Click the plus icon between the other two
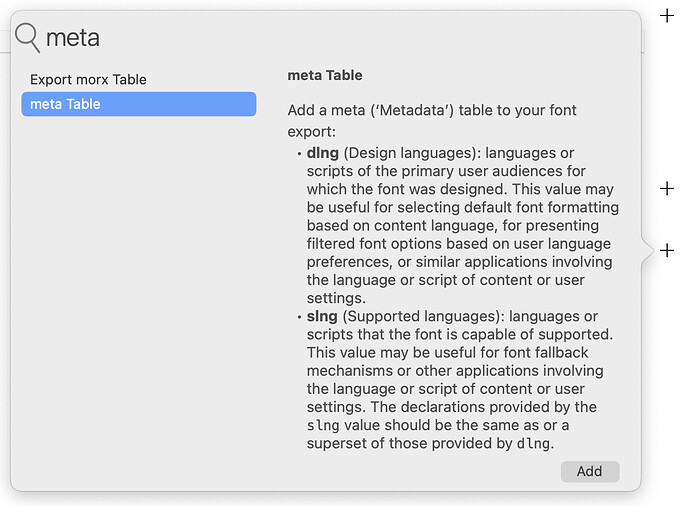Screen dimensions: 689x506 coord(668,188)
